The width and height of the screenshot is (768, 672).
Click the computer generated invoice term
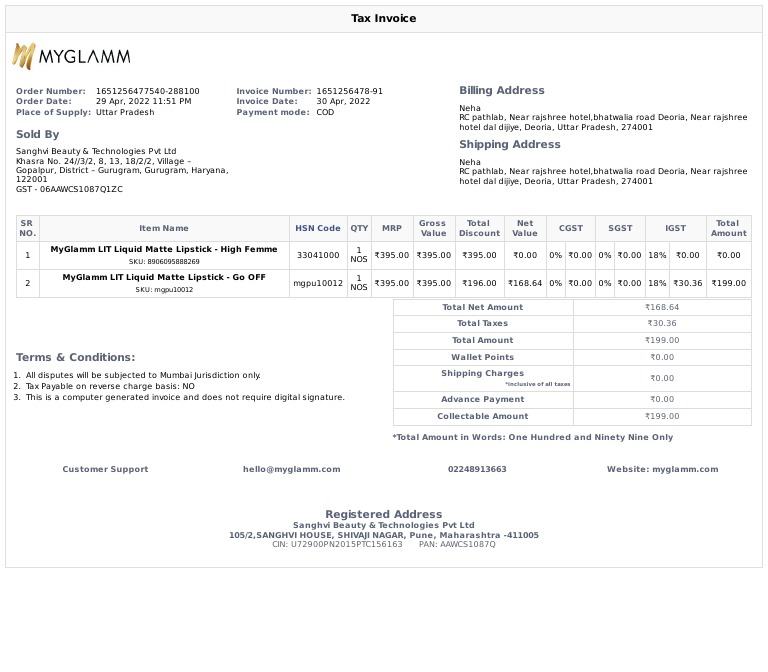(x=185, y=397)
